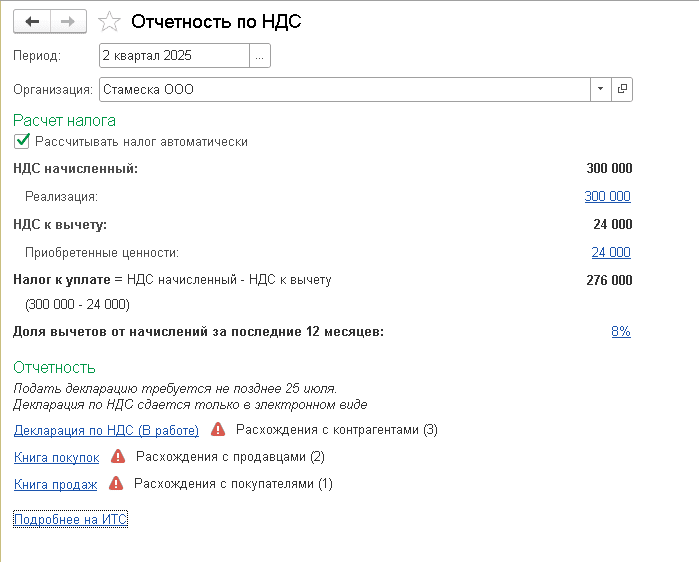The image size is (699, 562).
Task: Expand the Организация dropdown list
Action: 600,89
